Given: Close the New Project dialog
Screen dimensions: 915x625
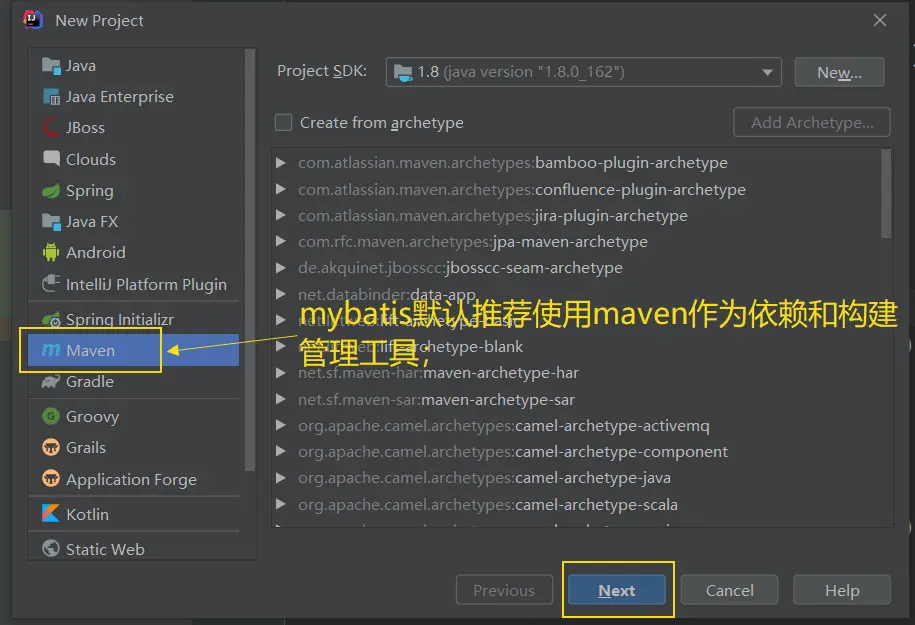Looking at the screenshot, I should [880, 20].
